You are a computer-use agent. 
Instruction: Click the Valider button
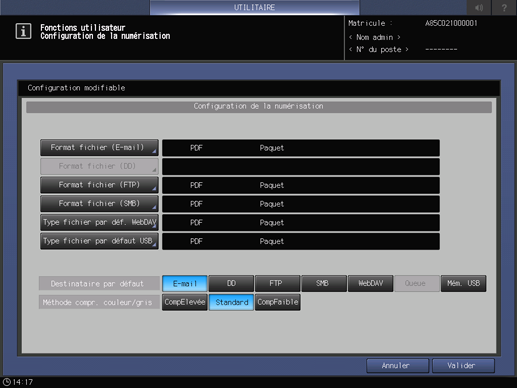point(463,366)
